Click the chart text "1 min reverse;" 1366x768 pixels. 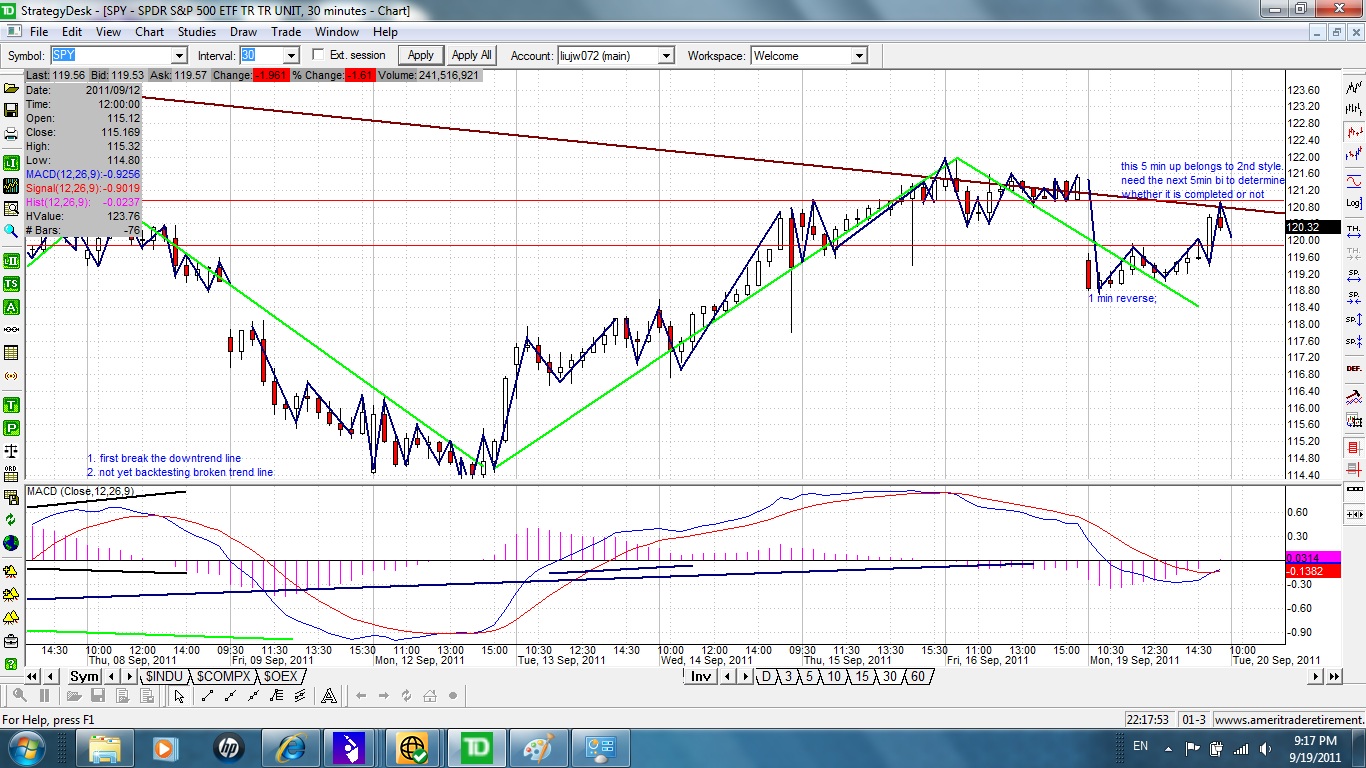point(1122,298)
